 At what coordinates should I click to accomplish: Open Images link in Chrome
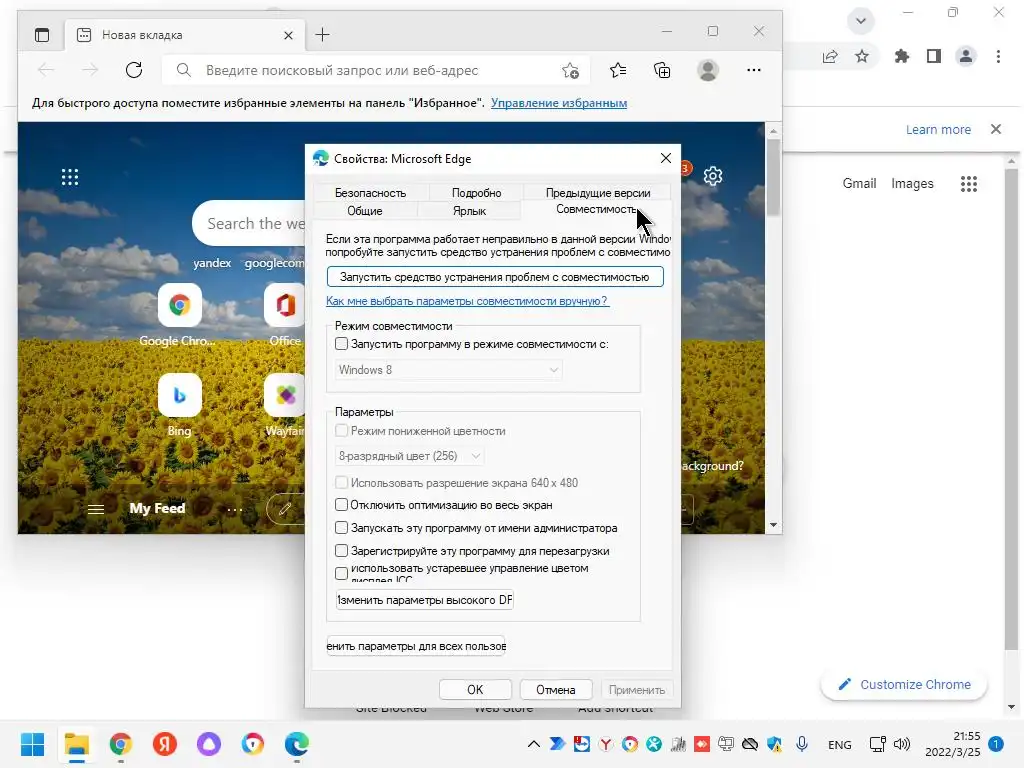pos(912,184)
